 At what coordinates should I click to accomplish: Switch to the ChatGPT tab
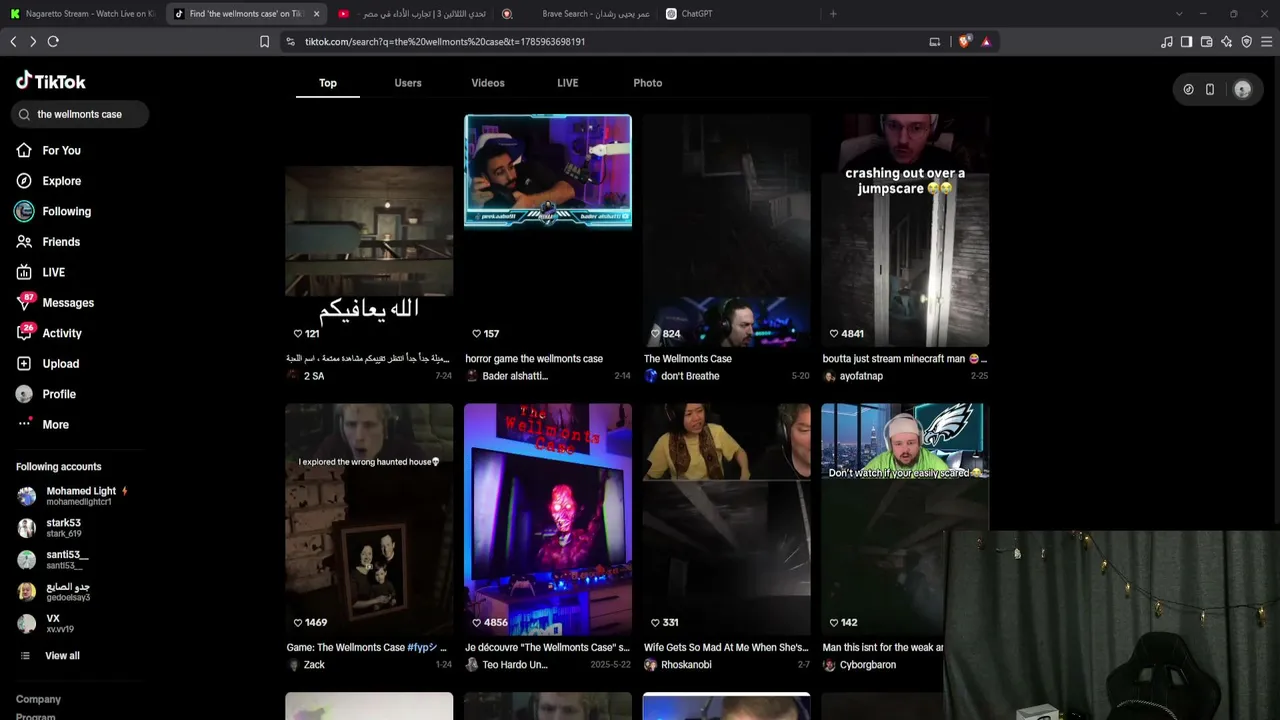[x=738, y=14]
